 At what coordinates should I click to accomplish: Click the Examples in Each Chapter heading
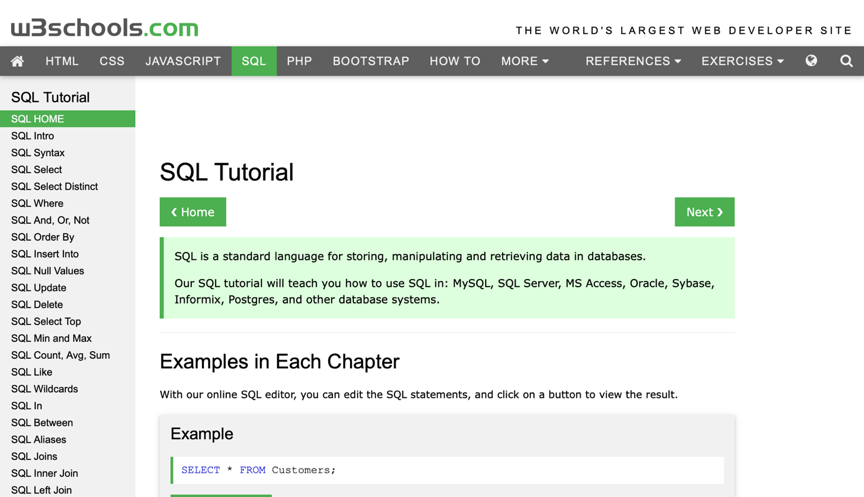coord(279,362)
